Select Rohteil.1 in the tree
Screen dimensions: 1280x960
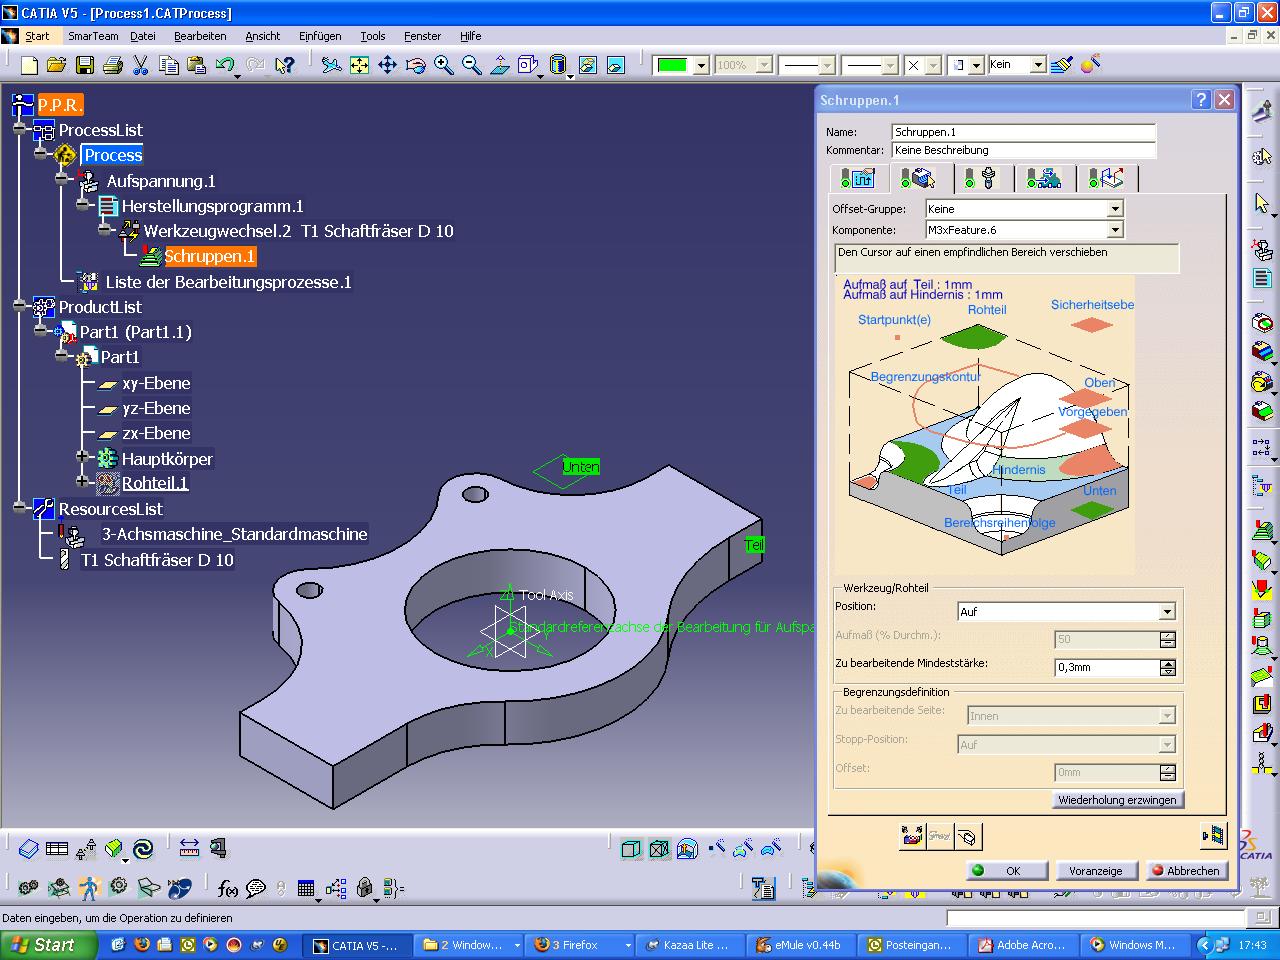tap(155, 483)
